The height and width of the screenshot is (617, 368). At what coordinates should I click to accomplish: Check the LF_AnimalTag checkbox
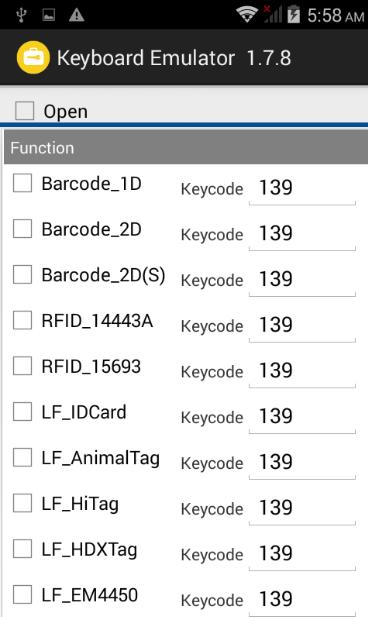click(22, 457)
